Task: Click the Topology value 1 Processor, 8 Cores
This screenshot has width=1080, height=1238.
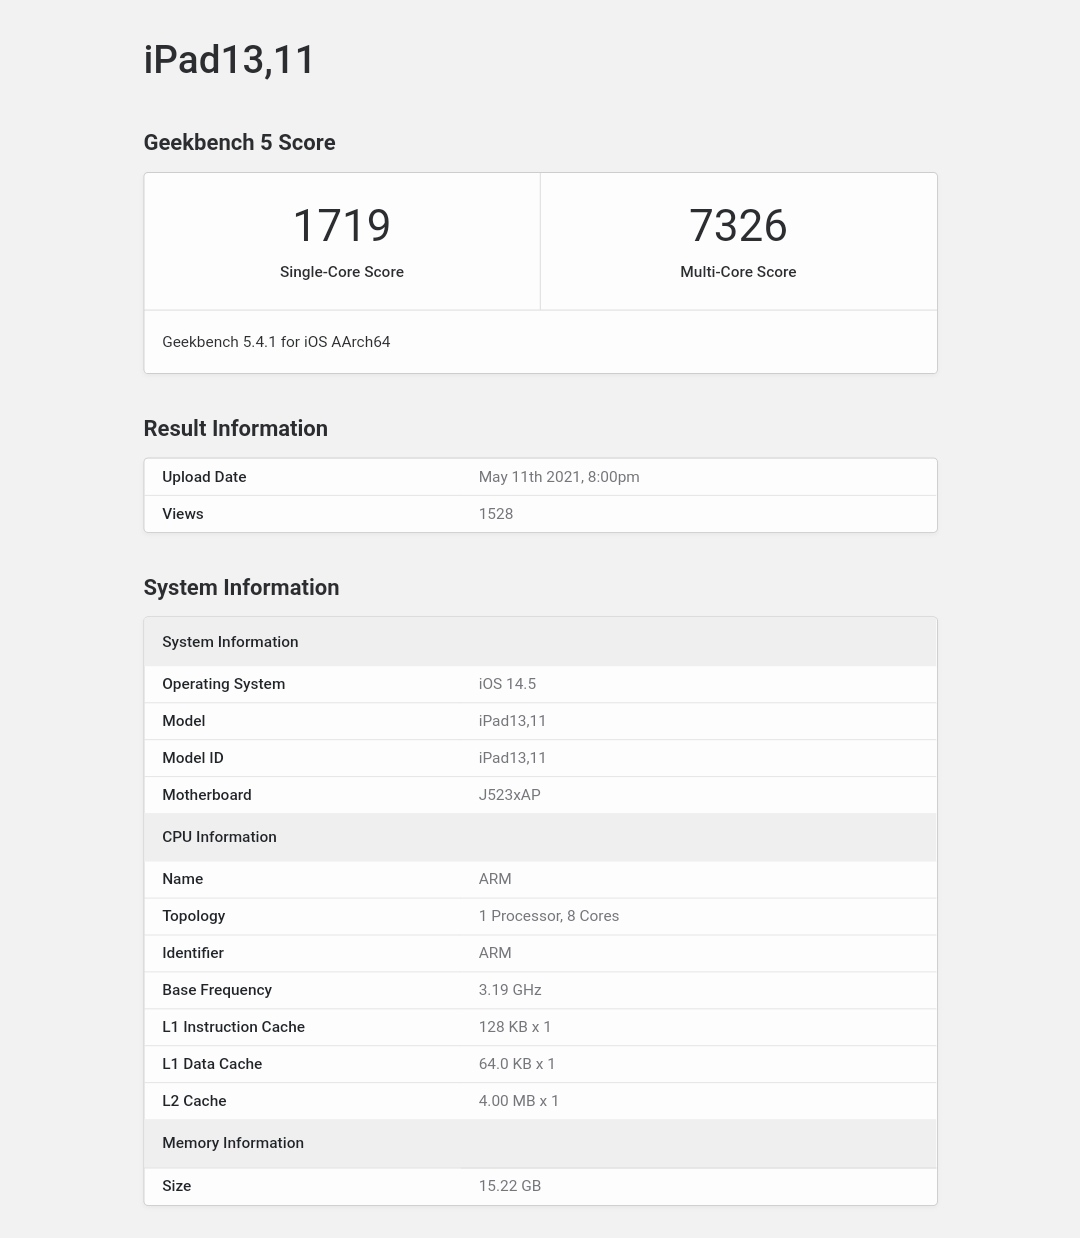Action: tap(549, 916)
